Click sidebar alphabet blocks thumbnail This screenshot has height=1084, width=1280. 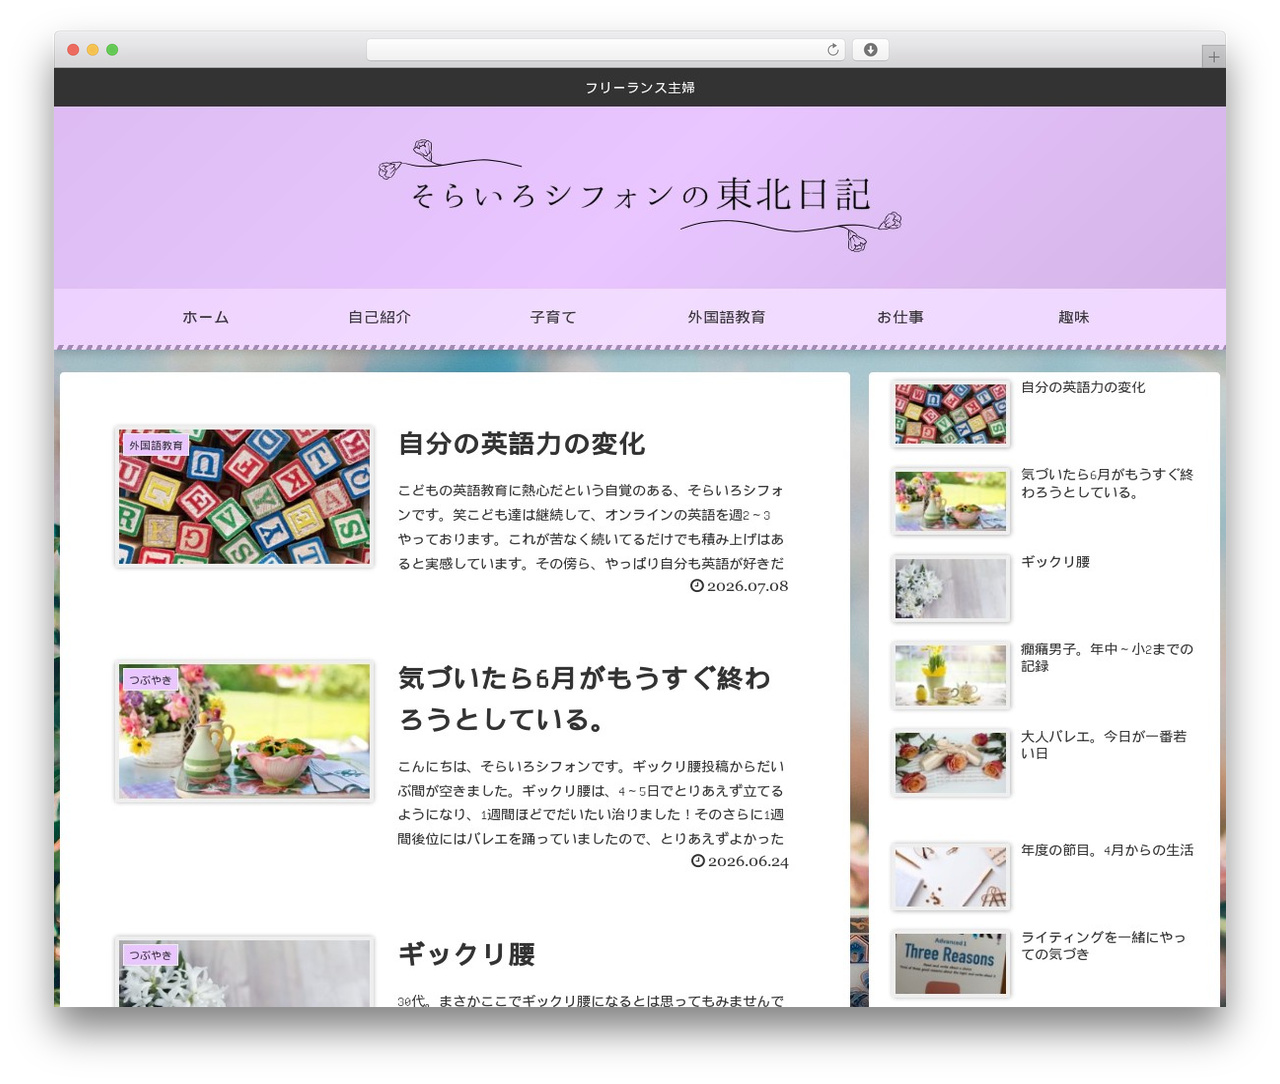pyautogui.click(x=951, y=414)
